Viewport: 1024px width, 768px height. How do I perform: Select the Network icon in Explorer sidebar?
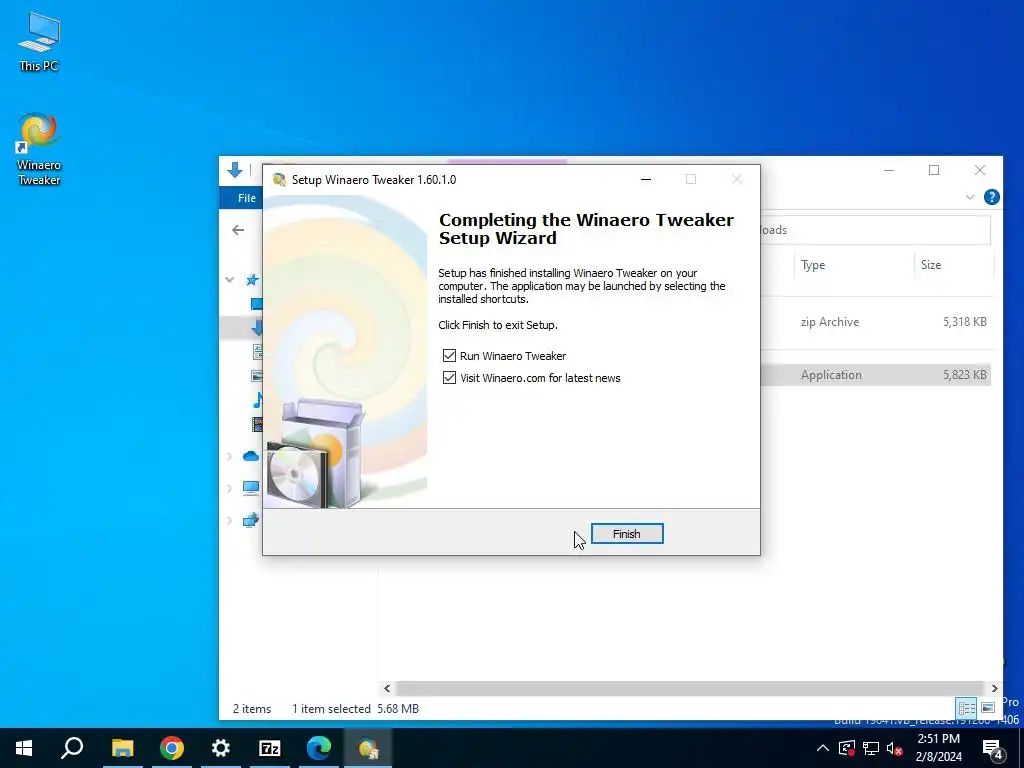(251, 520)
